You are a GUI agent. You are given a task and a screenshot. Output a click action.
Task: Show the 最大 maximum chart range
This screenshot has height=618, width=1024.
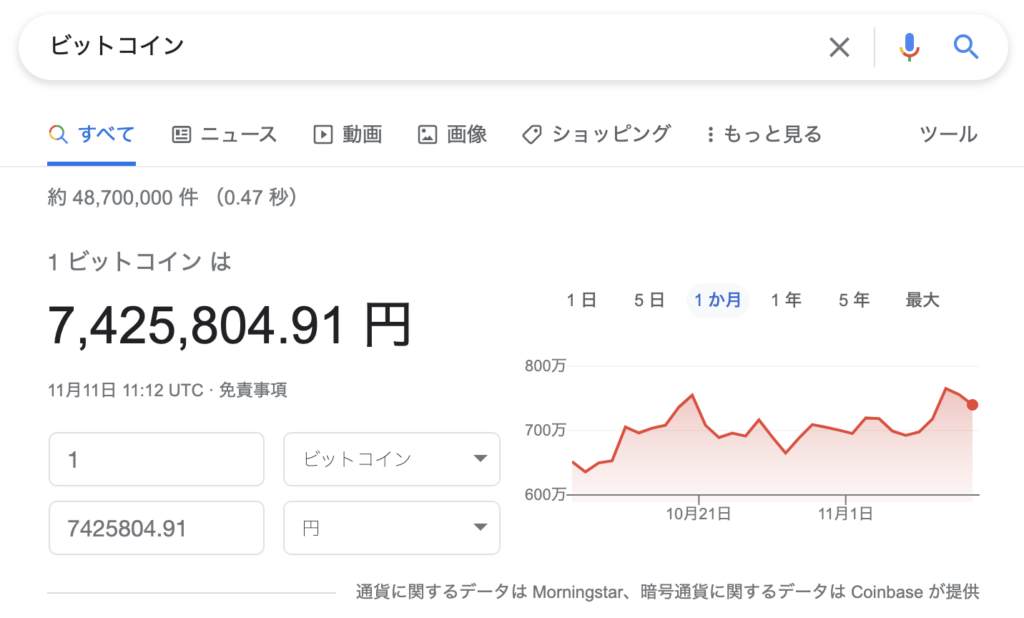922,300
